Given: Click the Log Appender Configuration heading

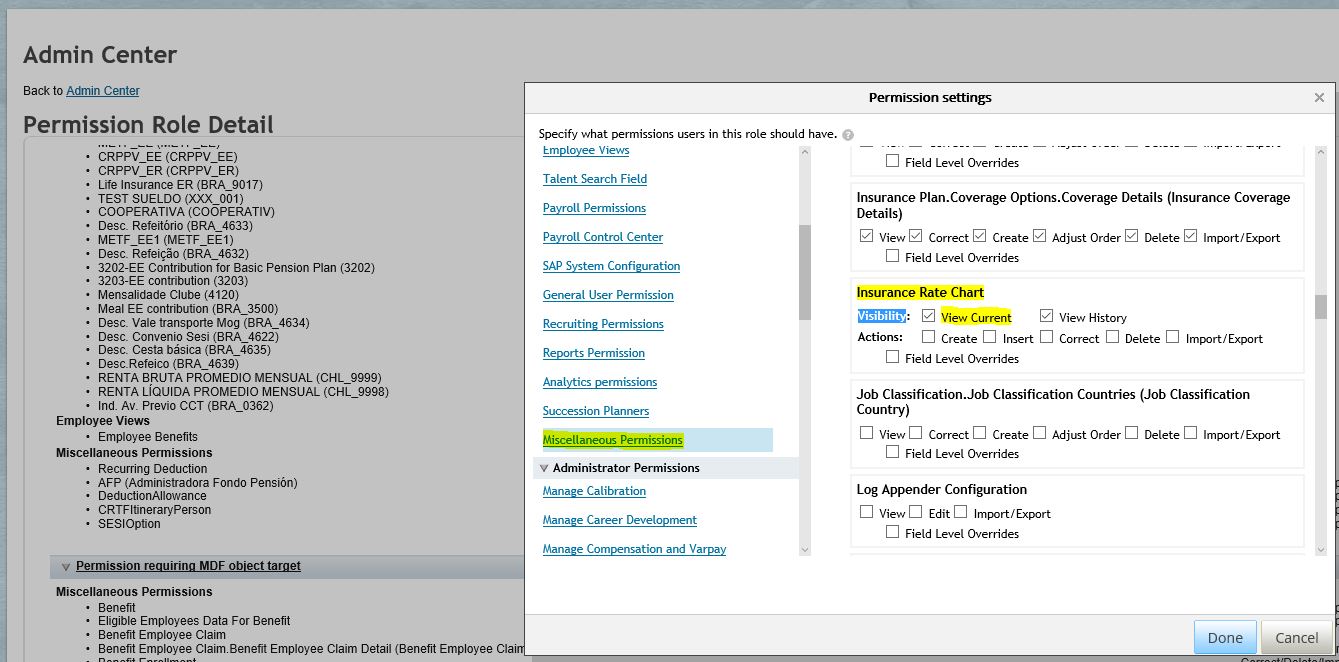Looking at the screenshot, I should (942, 489).
